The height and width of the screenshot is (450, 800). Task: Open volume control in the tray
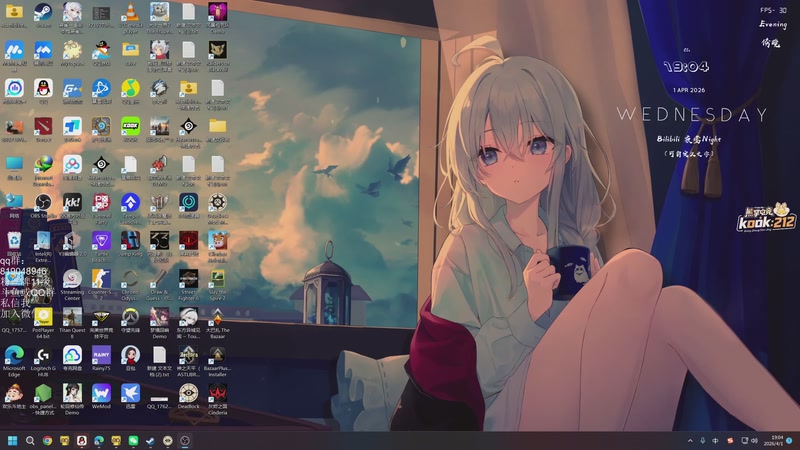coord(754,440)
